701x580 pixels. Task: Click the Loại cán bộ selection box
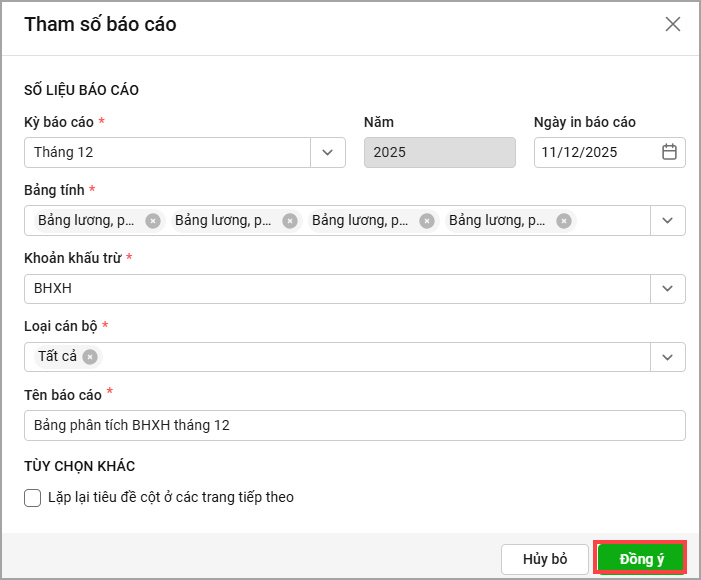click(370, 357)
